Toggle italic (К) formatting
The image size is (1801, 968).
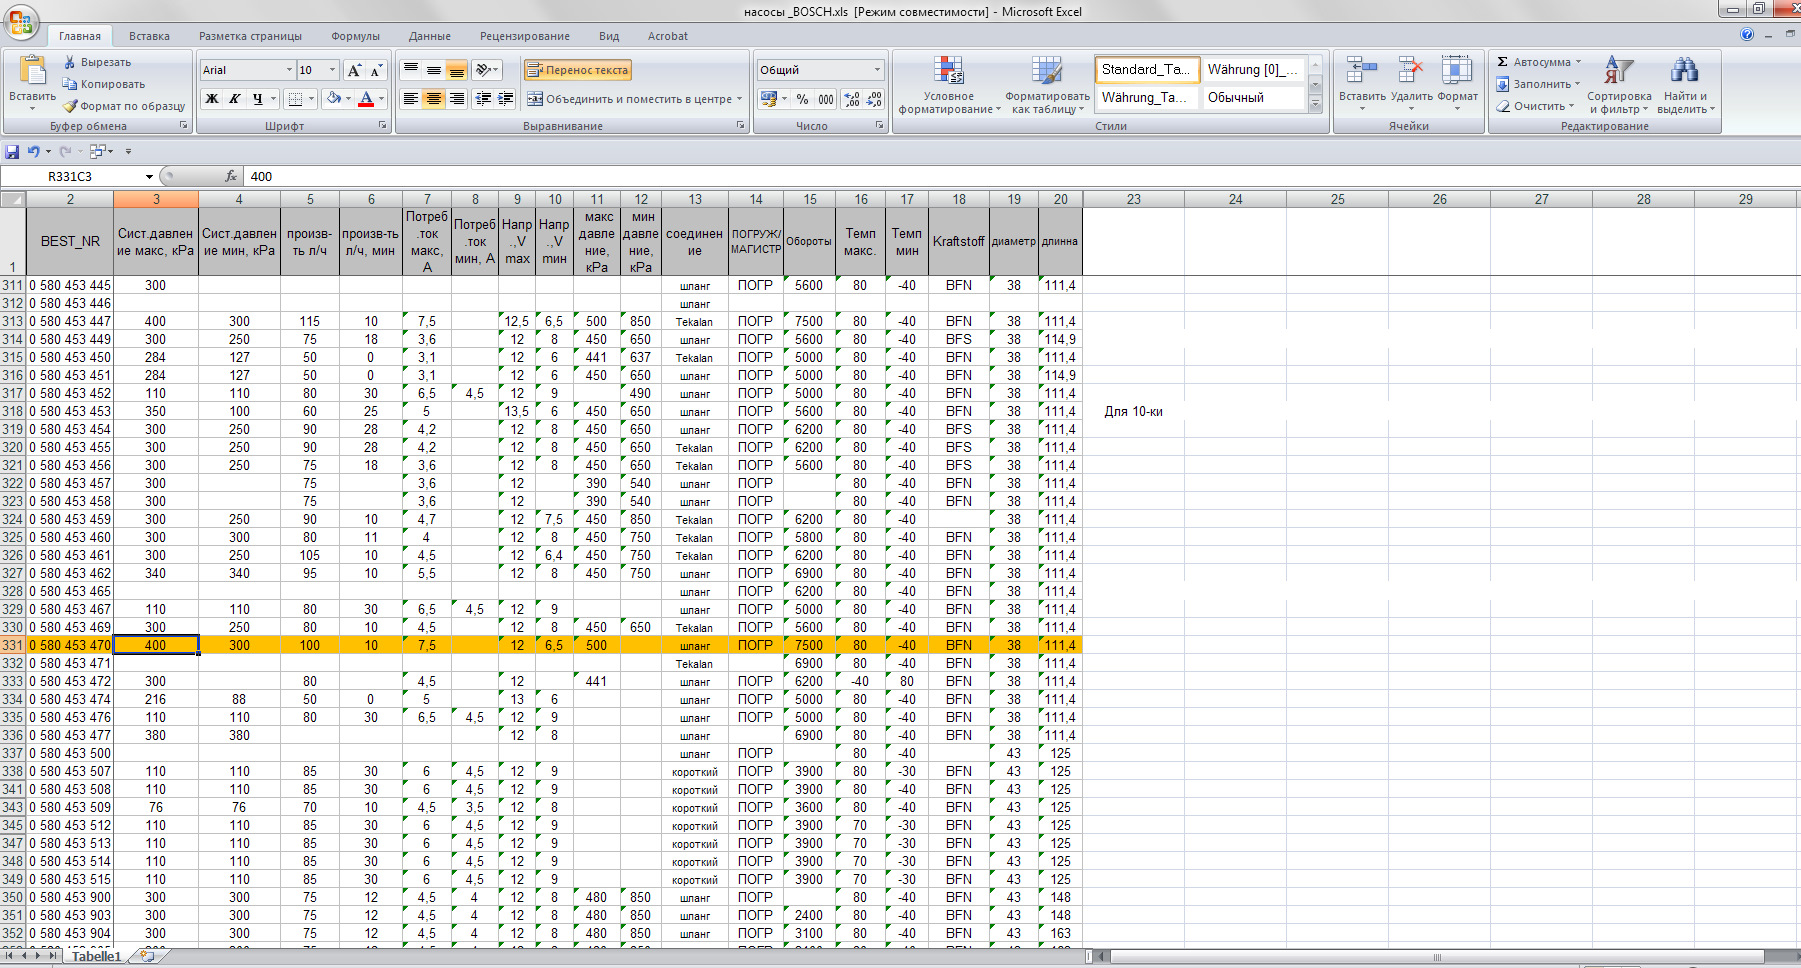tap(234, 99)
